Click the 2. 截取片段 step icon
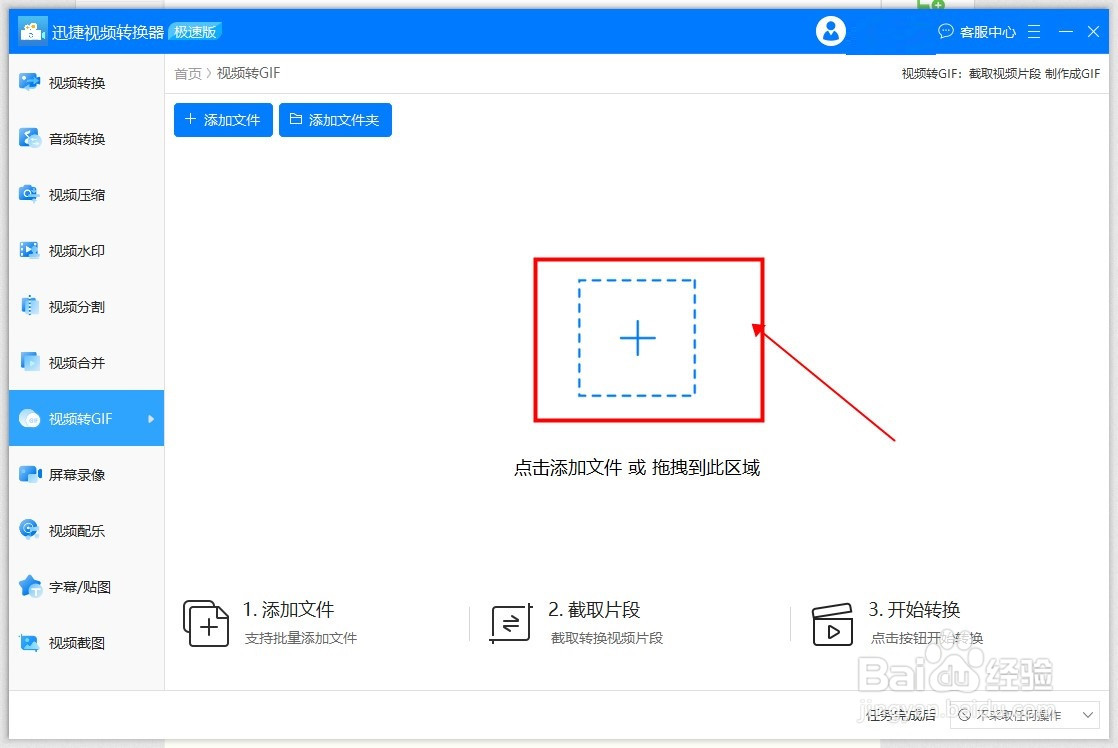 pyautogui.click(x=511, y=623)
